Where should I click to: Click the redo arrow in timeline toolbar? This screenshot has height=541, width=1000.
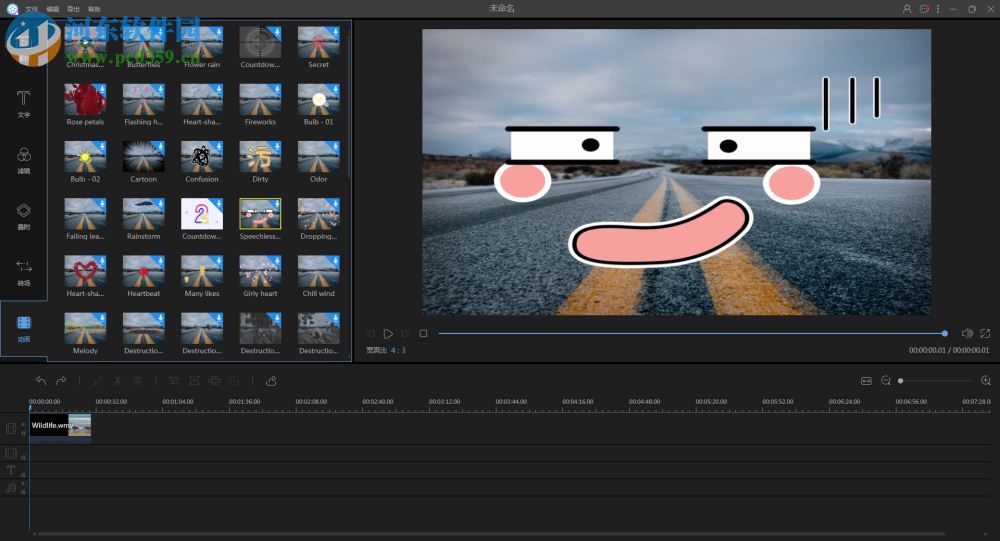61,381
